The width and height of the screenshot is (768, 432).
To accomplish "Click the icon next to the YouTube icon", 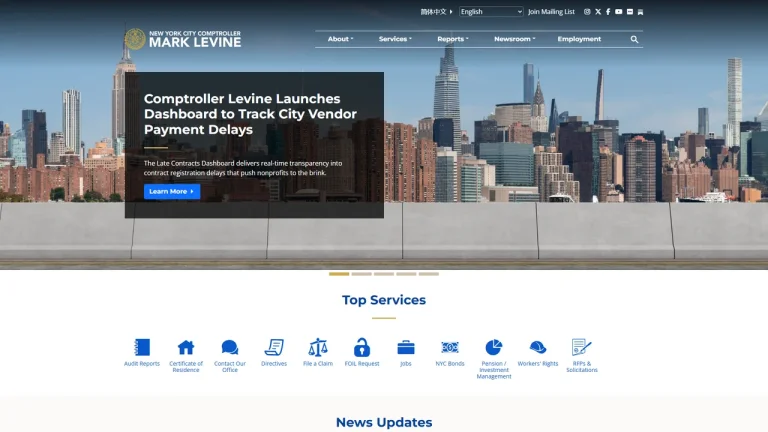I will (x=630, y=12).
